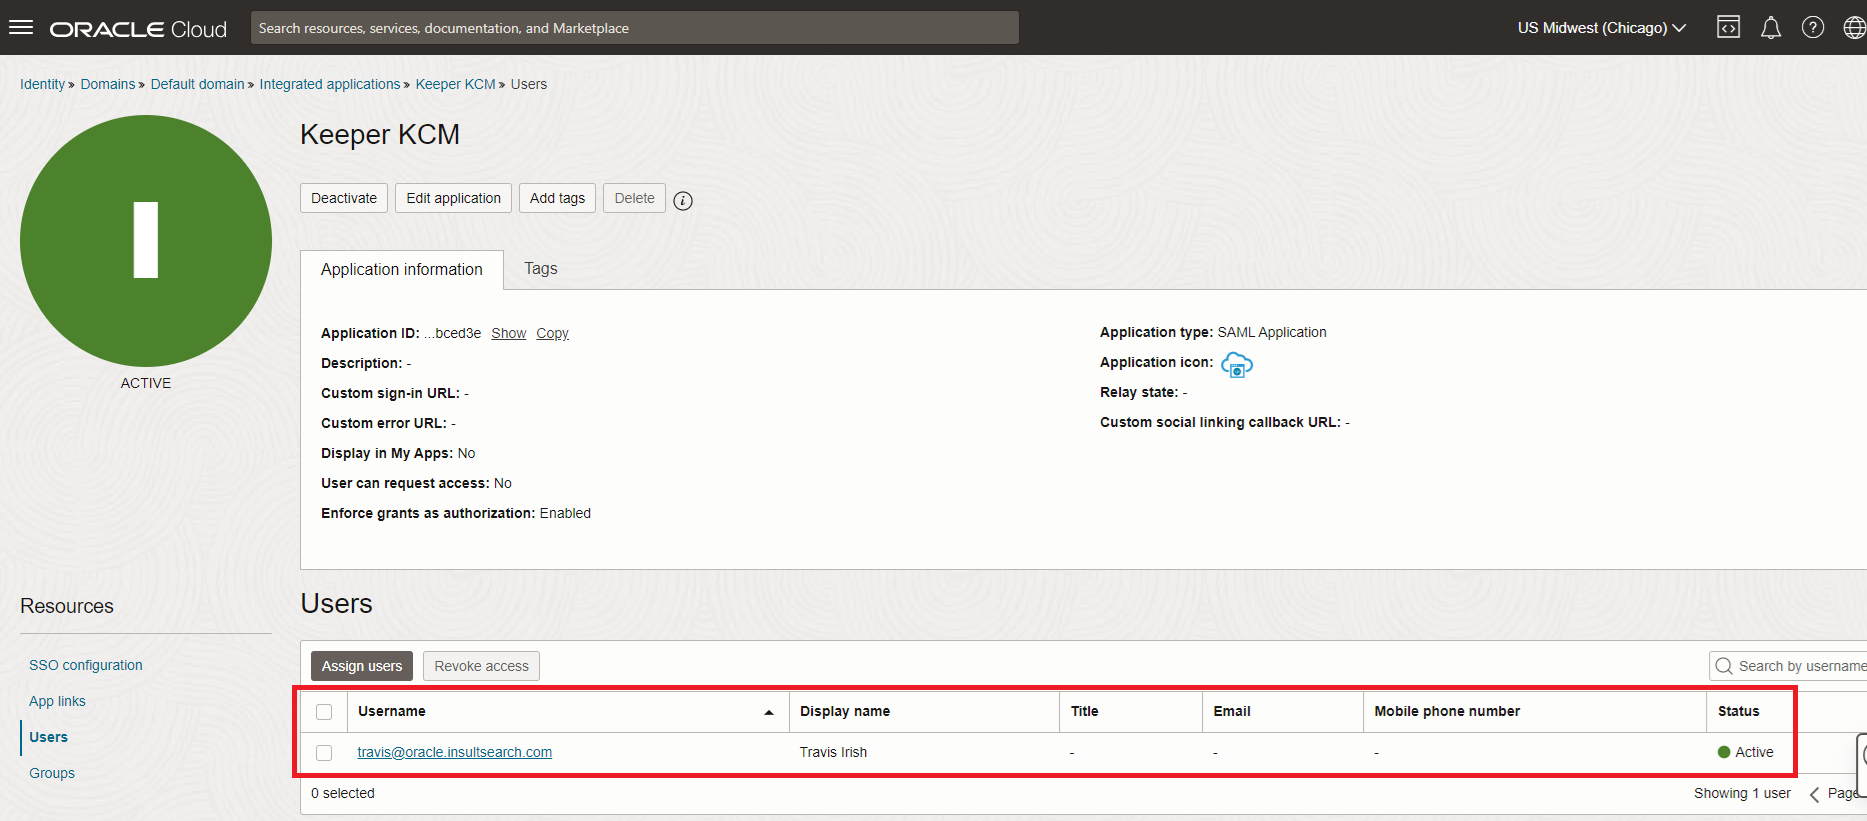Viewport: 1867px width, 821px height.
Task: Click the Oracle Cloud logo
Action: [x=139, y=29]
